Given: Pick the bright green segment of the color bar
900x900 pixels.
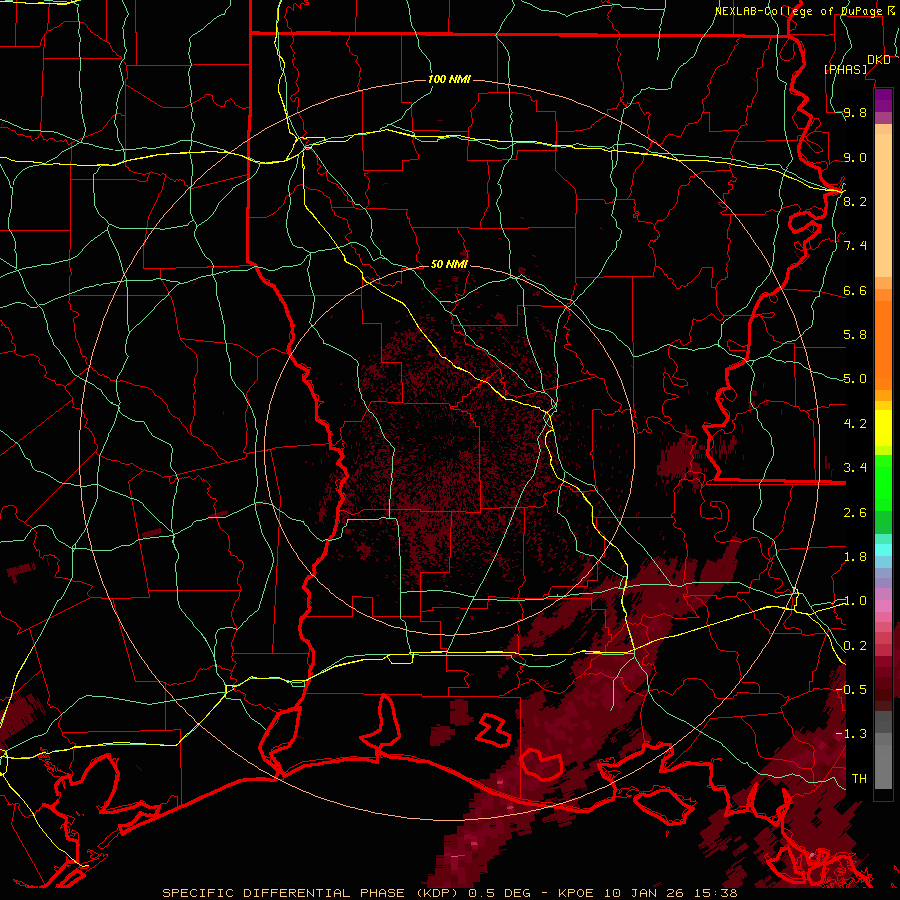Looking at the screenshot, I should click(883, 482).
